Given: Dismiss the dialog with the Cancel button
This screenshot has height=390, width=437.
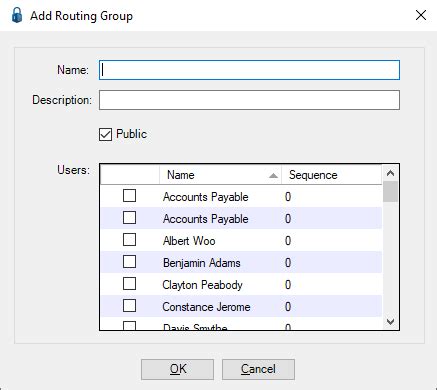Looking at the screenshot, I should 258,369.
